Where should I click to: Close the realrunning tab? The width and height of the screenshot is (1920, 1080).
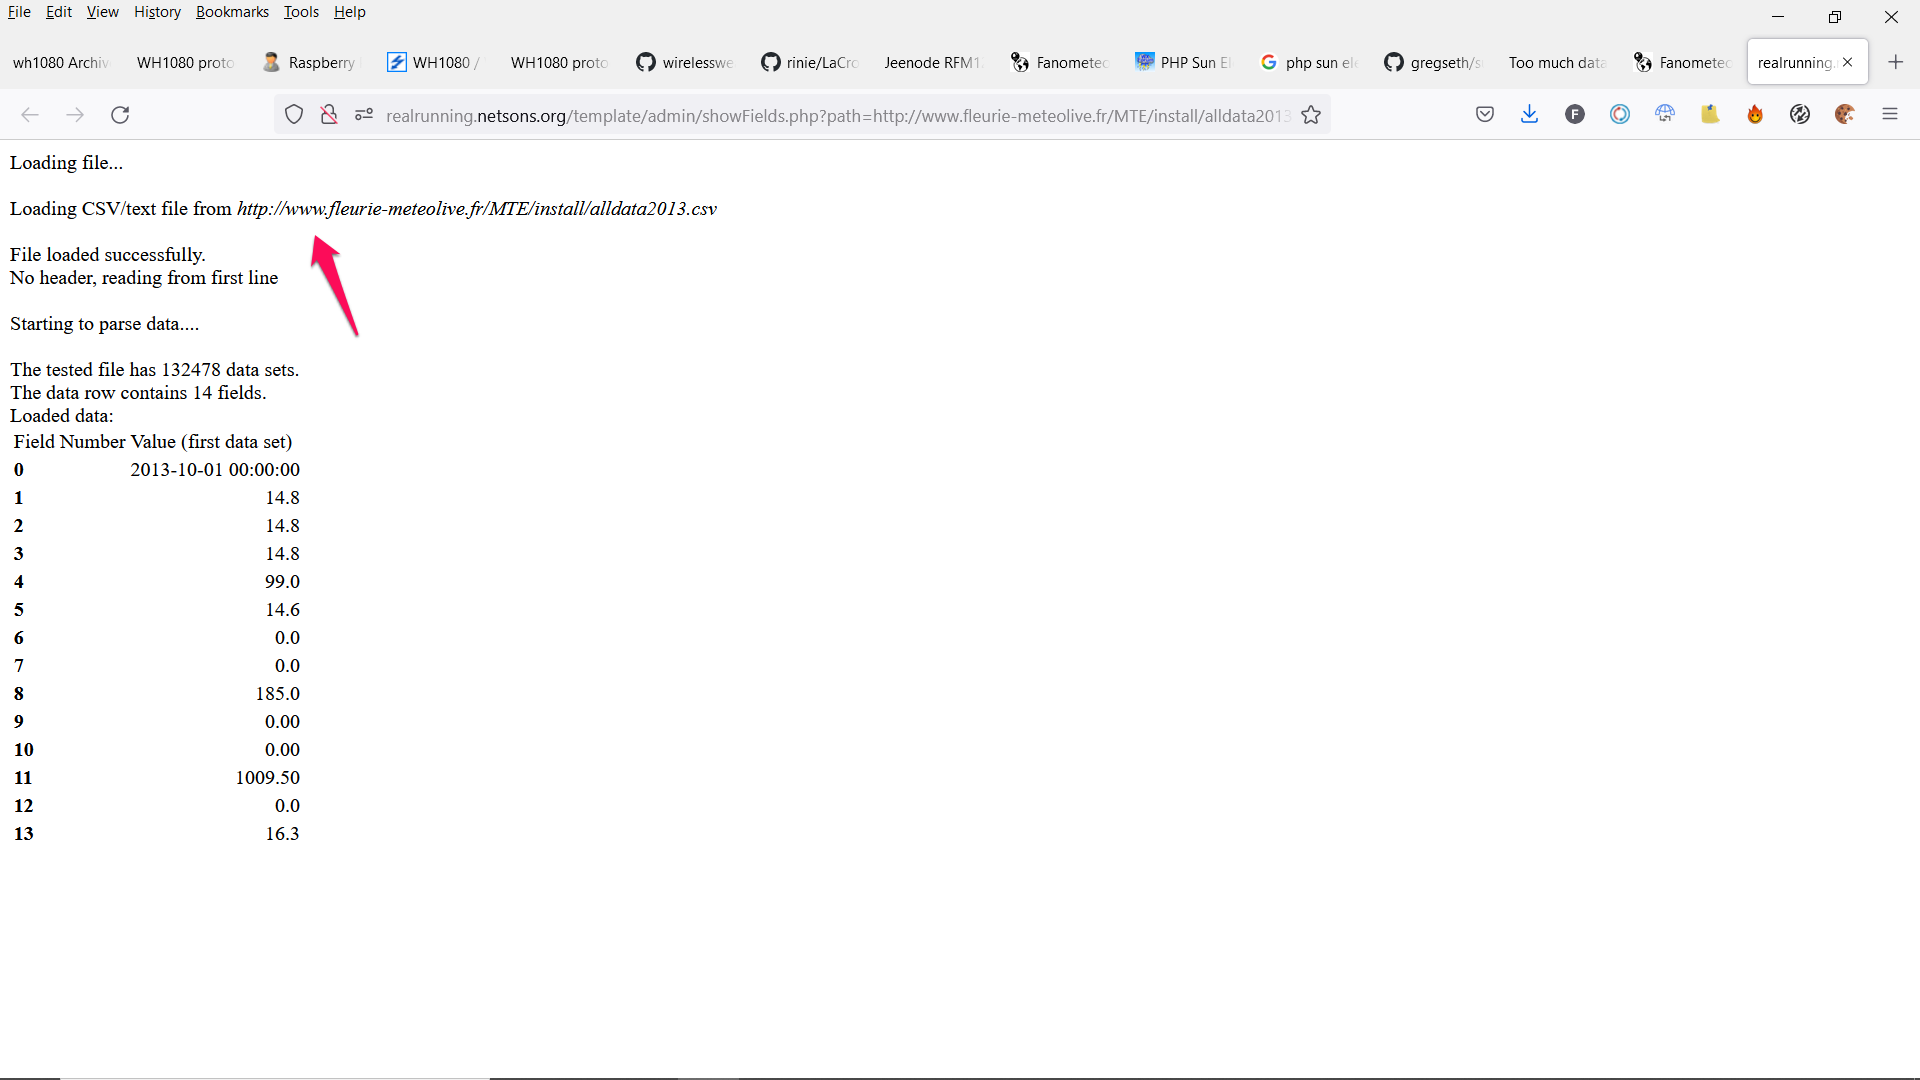(x=1847, y=62)
